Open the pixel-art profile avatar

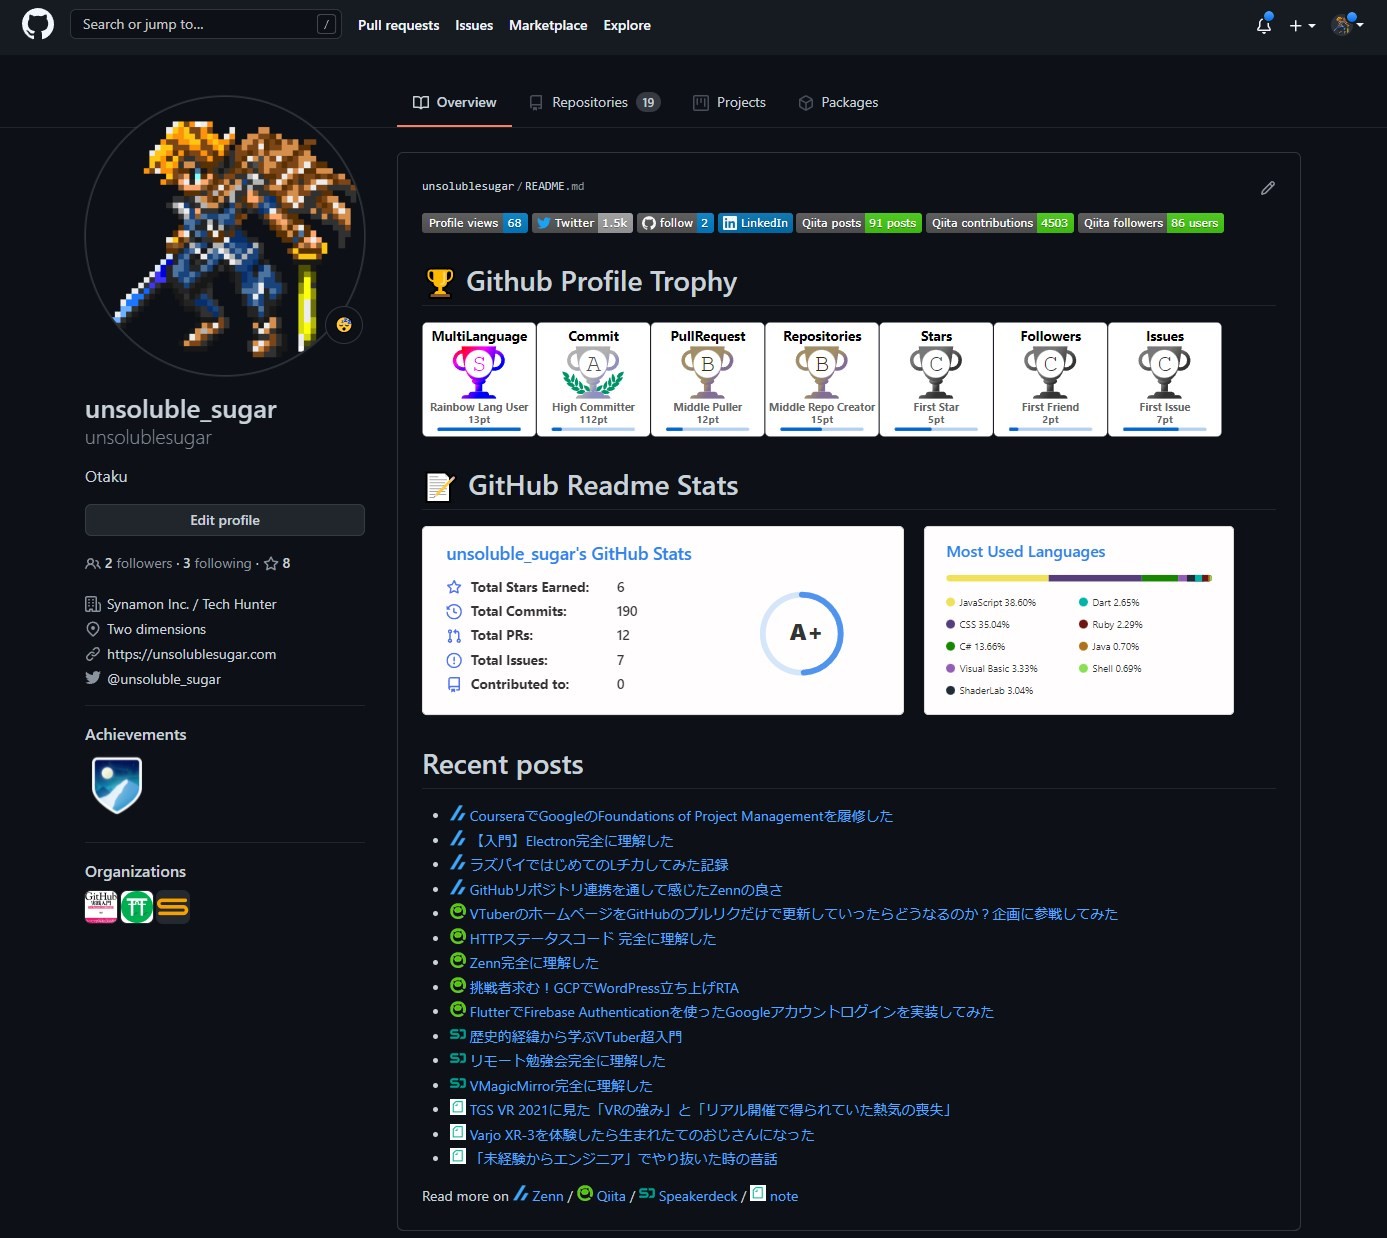(x=225, y=236)
